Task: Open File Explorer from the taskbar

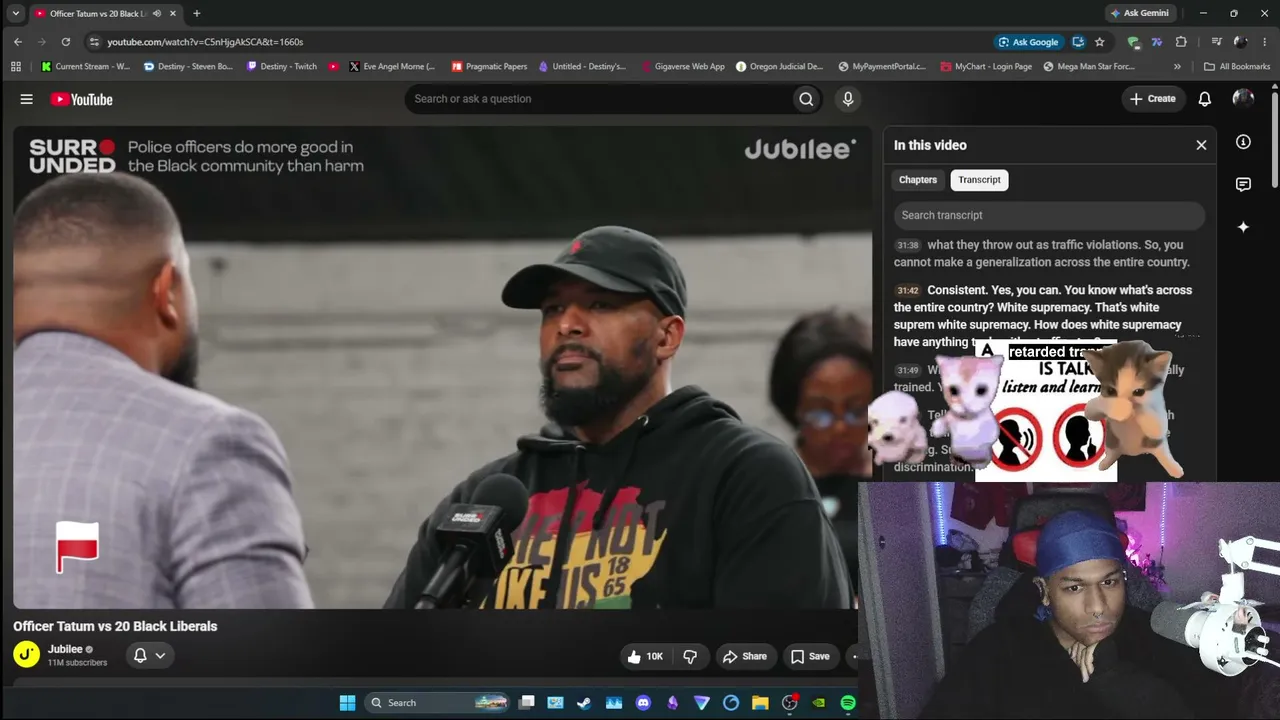Action: click(x=760, y=703)
